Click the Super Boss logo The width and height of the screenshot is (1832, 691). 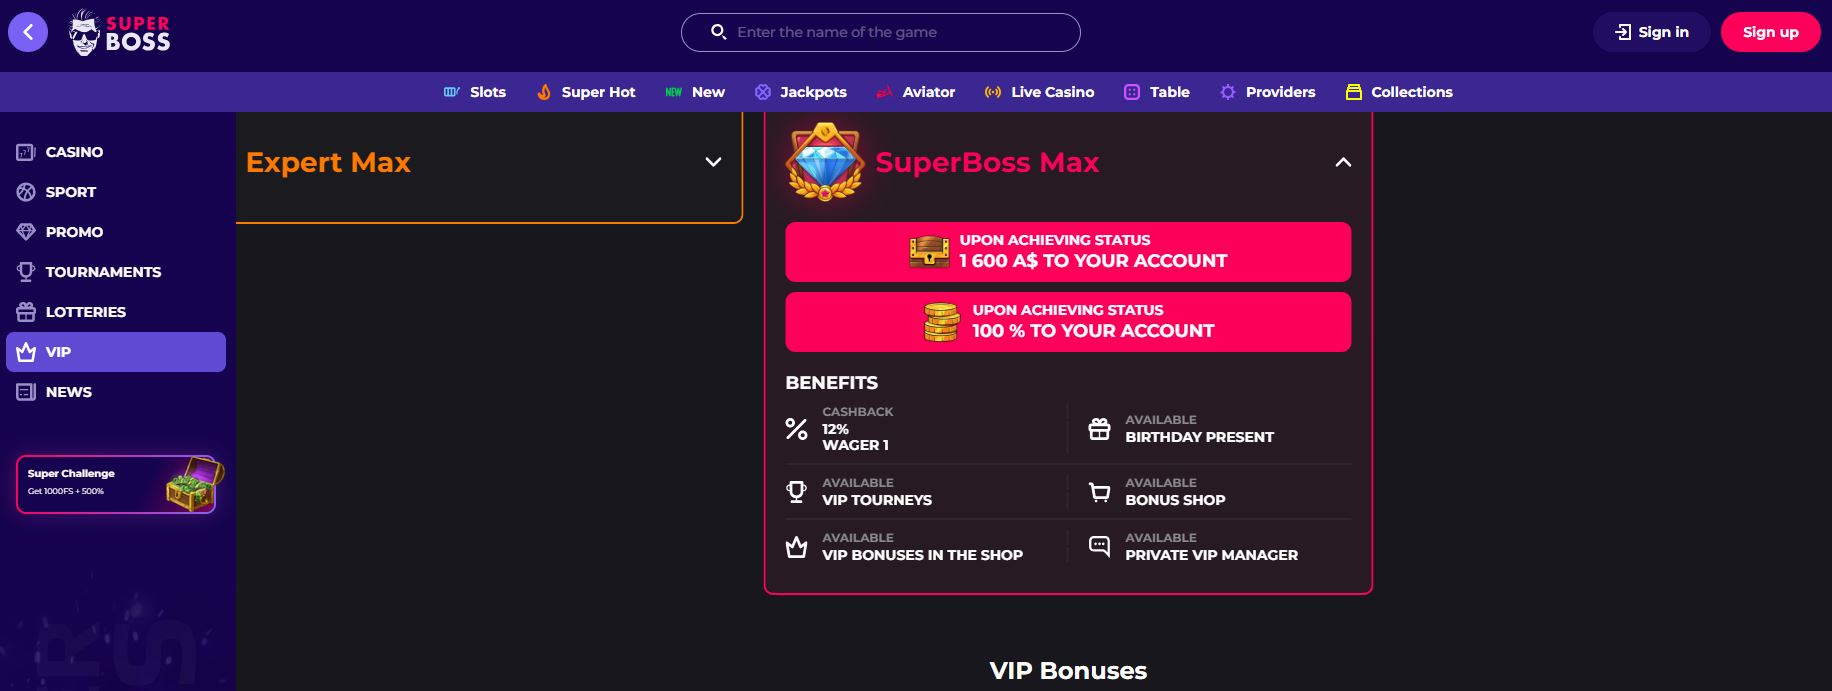[120, 33]
